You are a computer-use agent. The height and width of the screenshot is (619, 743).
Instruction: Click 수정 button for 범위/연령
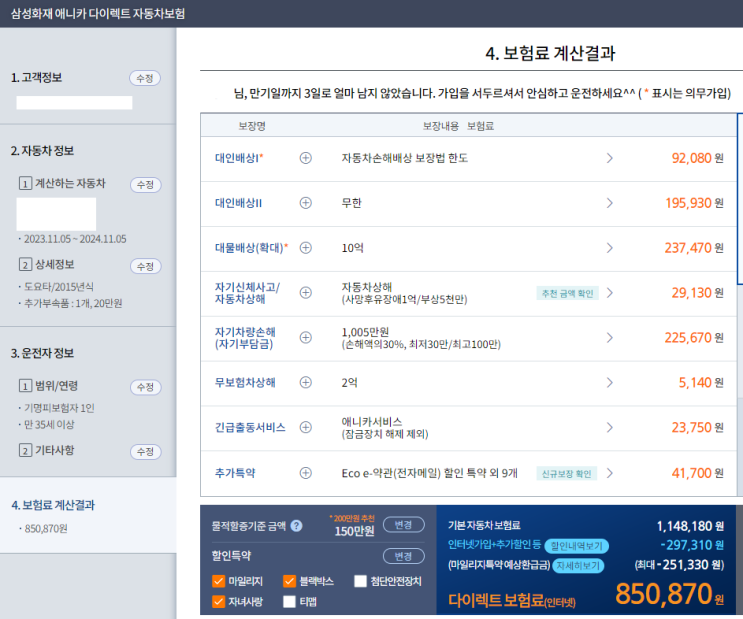point(145,387)
